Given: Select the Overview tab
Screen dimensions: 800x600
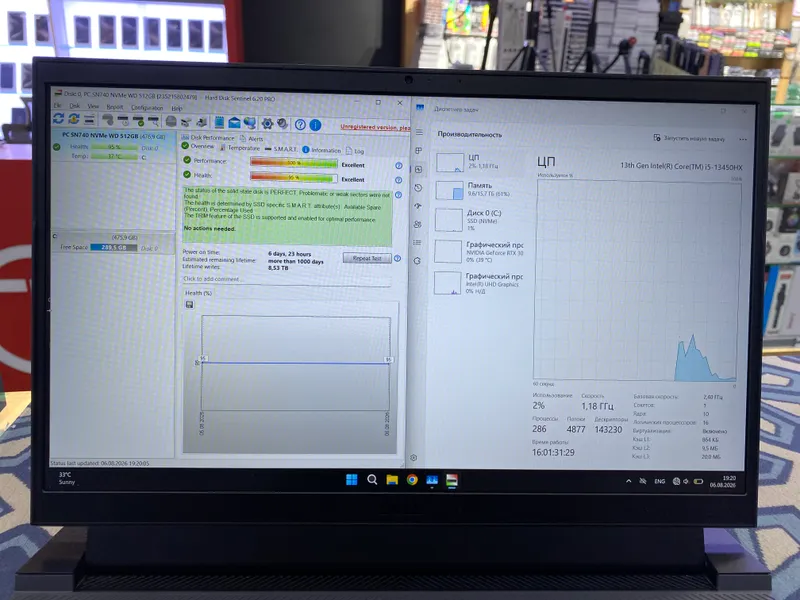Looking at the screenshot, I should (x=198, y=146).
